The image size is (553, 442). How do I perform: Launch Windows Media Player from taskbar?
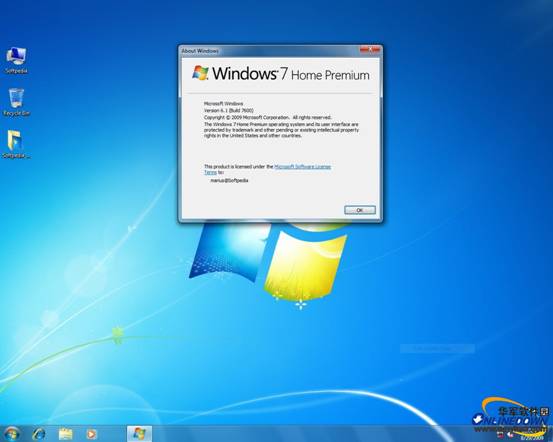coord(91,434)
